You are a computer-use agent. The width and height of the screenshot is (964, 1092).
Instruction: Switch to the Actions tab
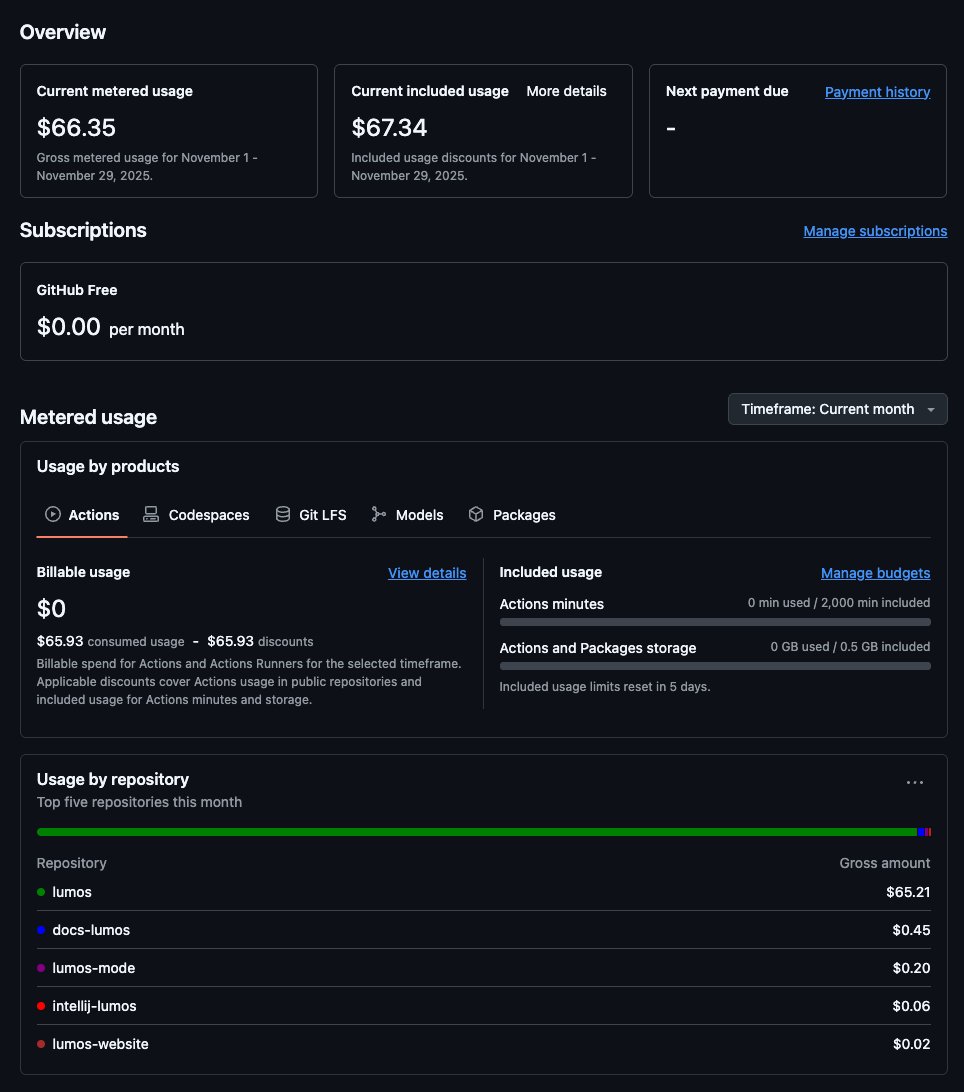82,515
